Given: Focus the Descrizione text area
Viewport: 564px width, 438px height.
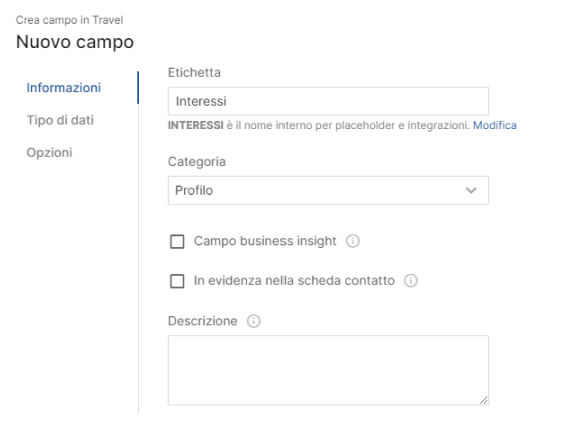Looking at the screenshot, I should coord(328,370).
